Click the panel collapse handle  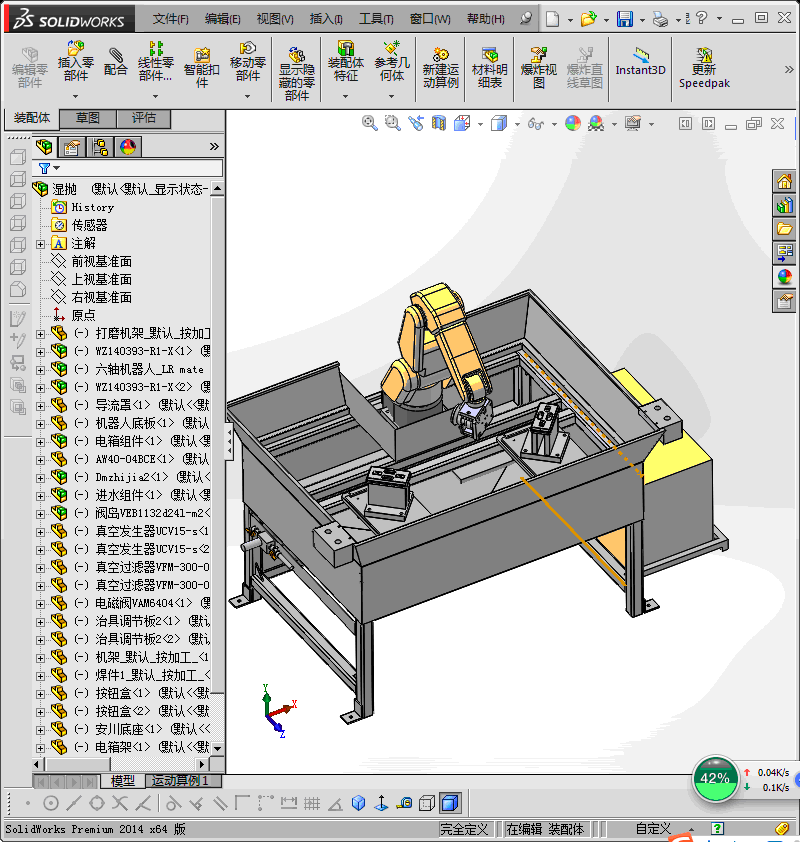[x=229, y=441]
